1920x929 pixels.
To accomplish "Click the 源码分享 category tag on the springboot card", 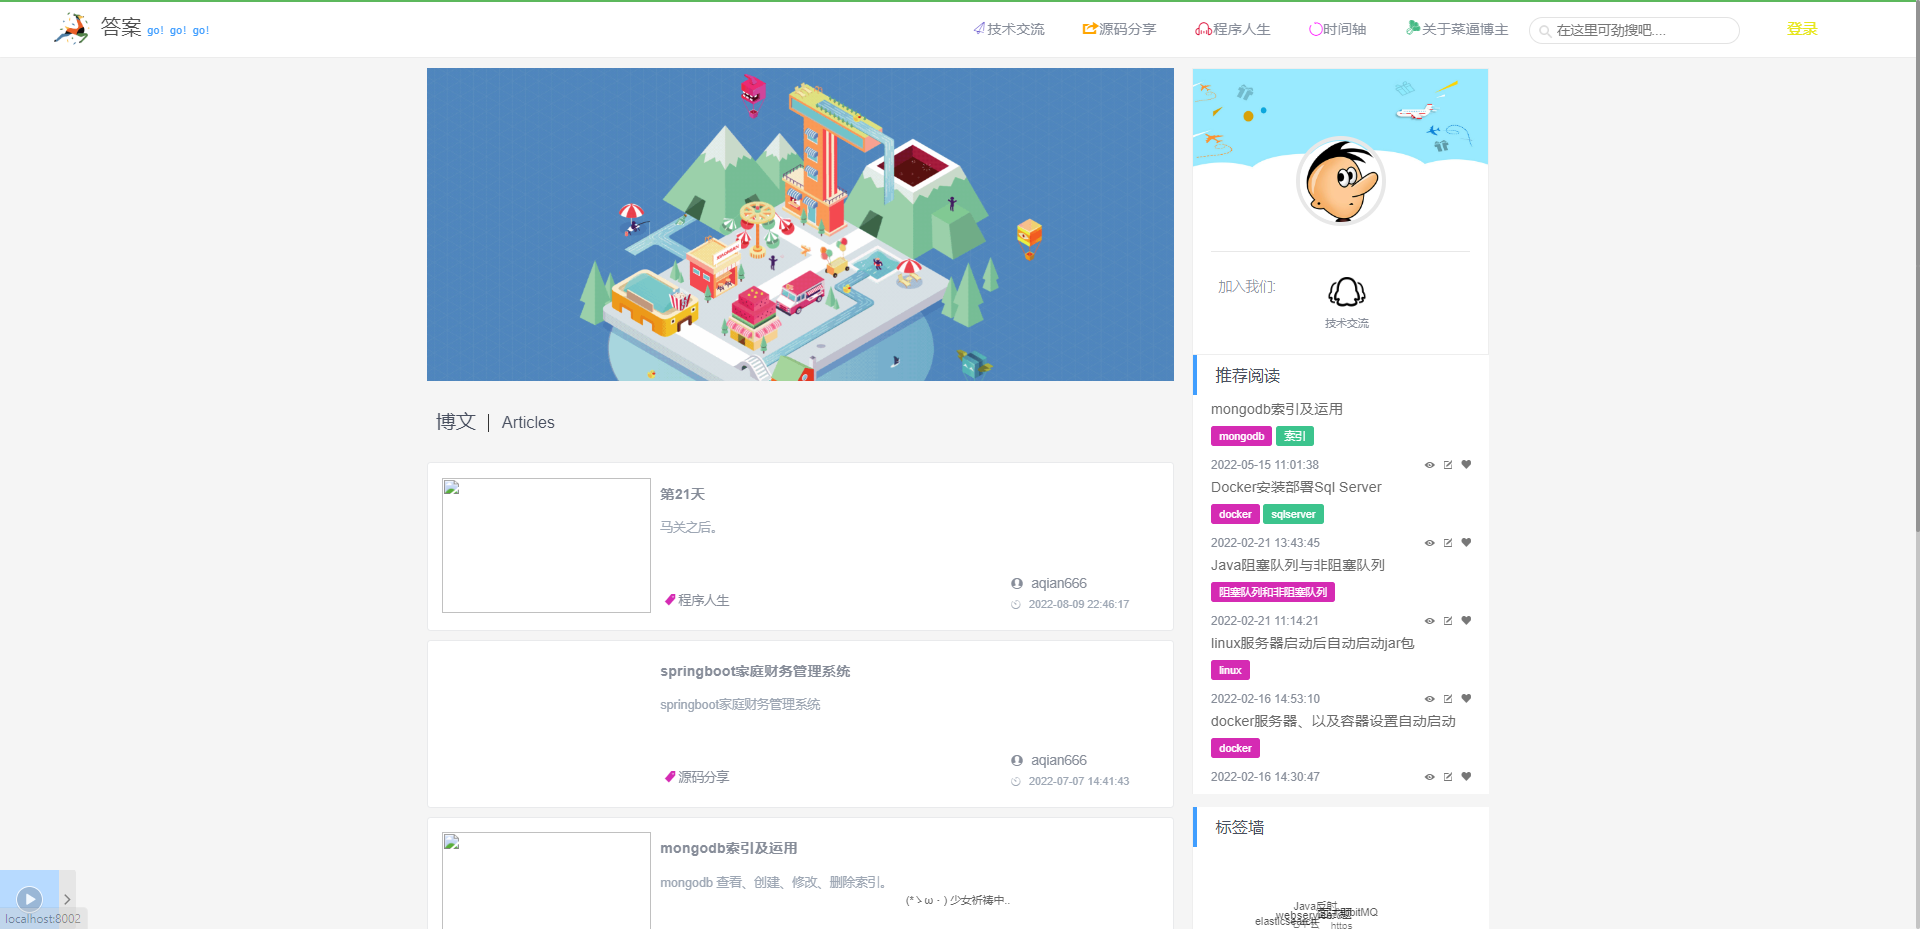I will (697, 777).
